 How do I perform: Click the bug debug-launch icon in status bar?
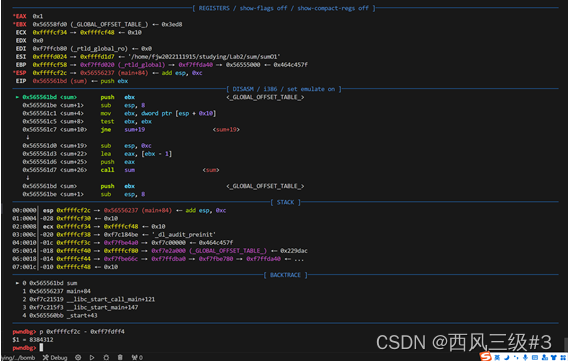click(x=106, y=358)
